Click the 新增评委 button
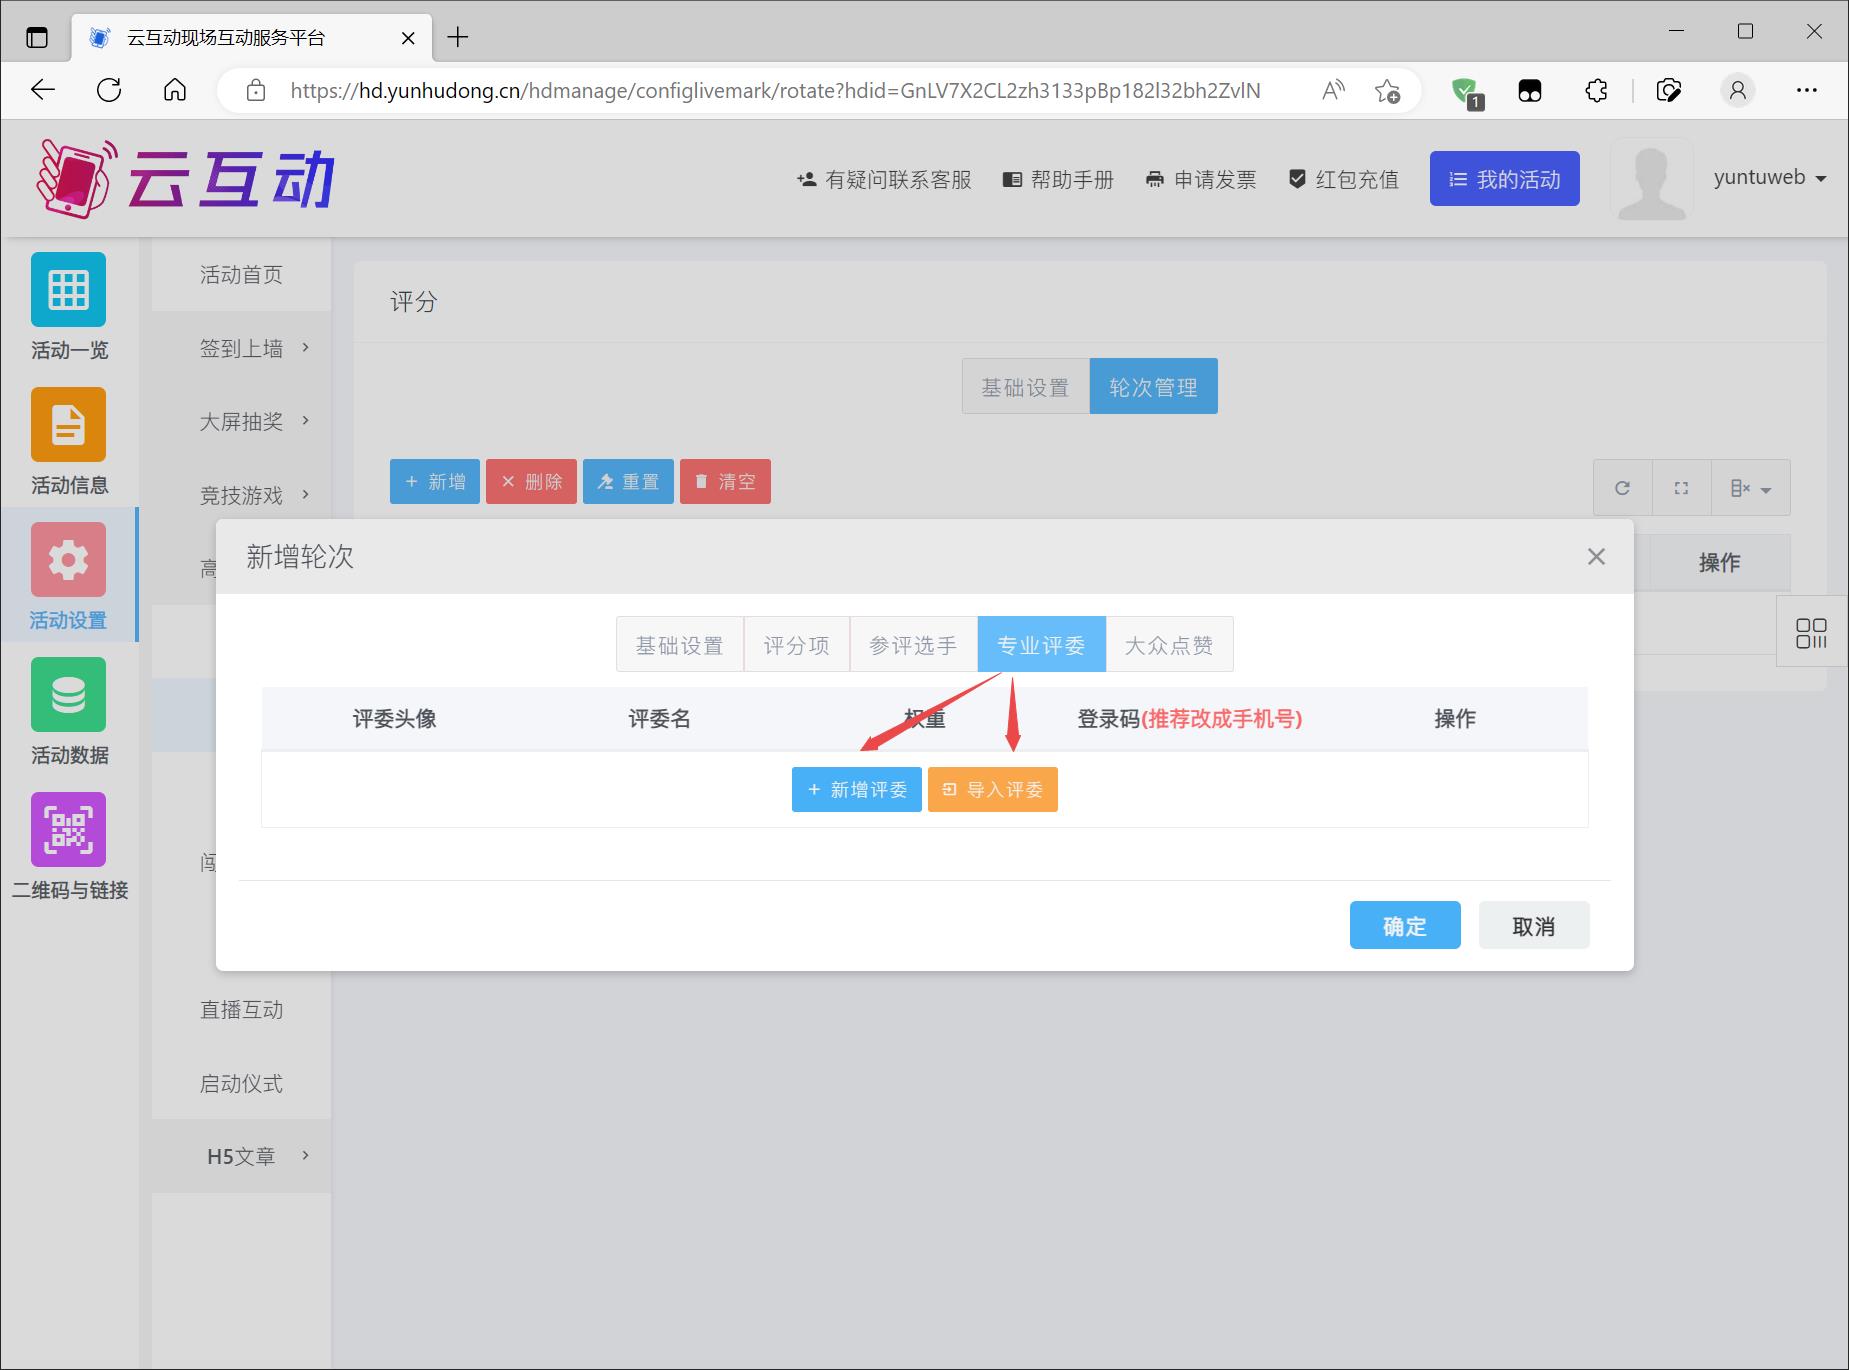 856,790
